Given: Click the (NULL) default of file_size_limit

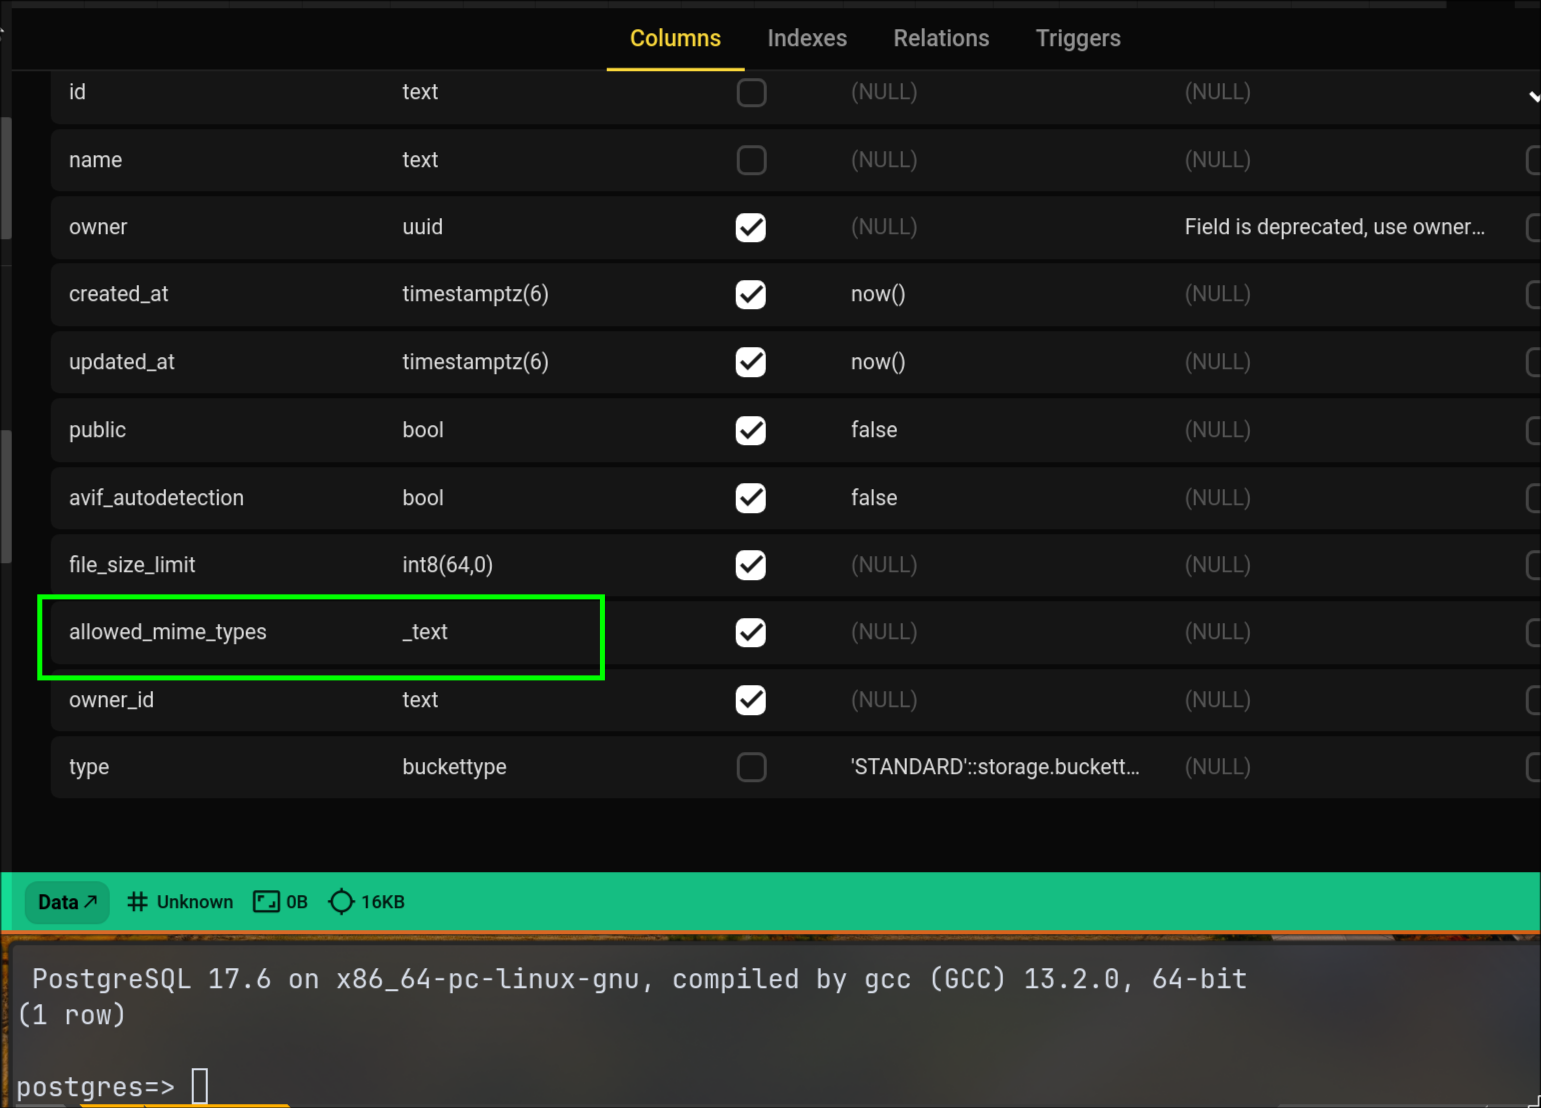Looking at the screenshot, I should coord(884,565).
